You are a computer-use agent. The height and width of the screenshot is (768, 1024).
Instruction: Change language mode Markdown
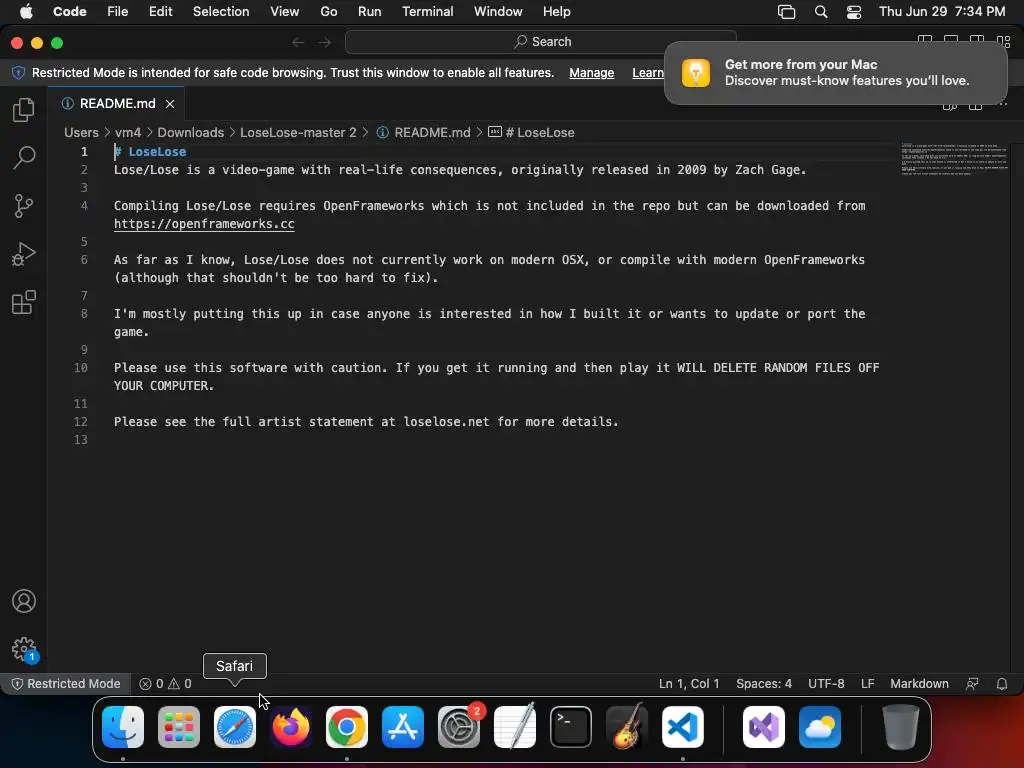click(x=920, y=684)
